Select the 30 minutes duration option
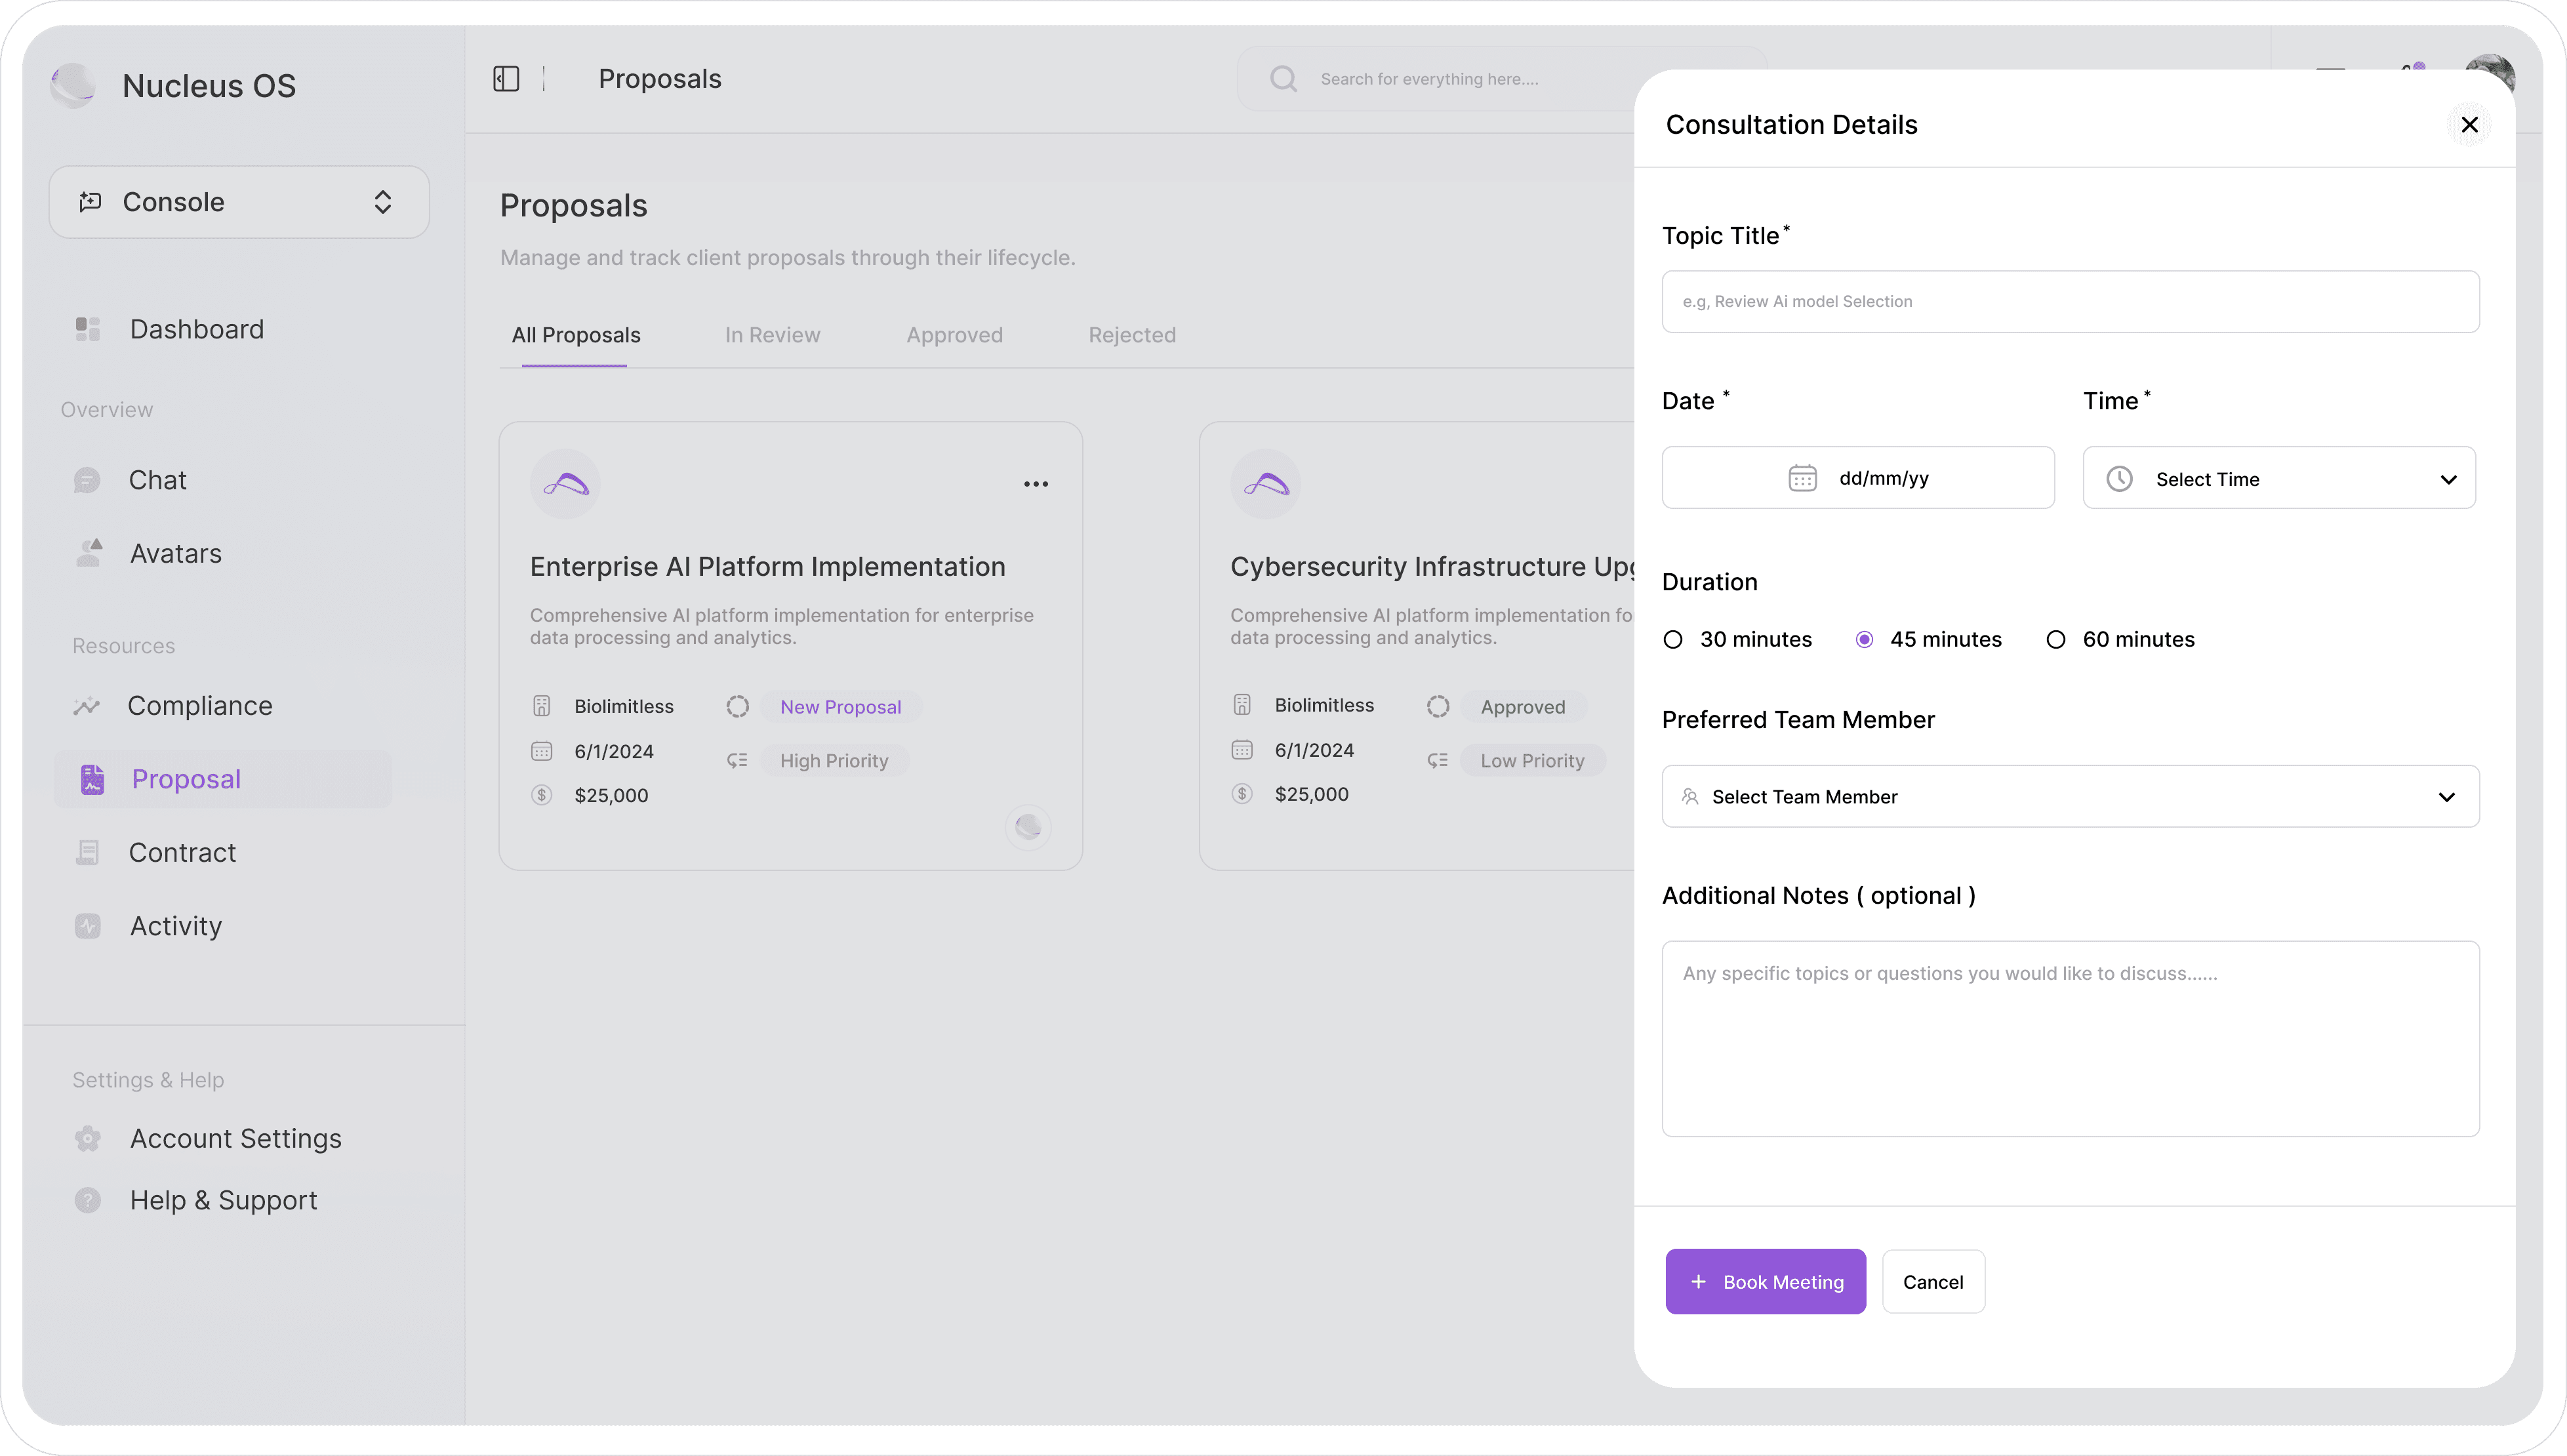Screen dimensions: 2567x1456 coord(1673,640)
